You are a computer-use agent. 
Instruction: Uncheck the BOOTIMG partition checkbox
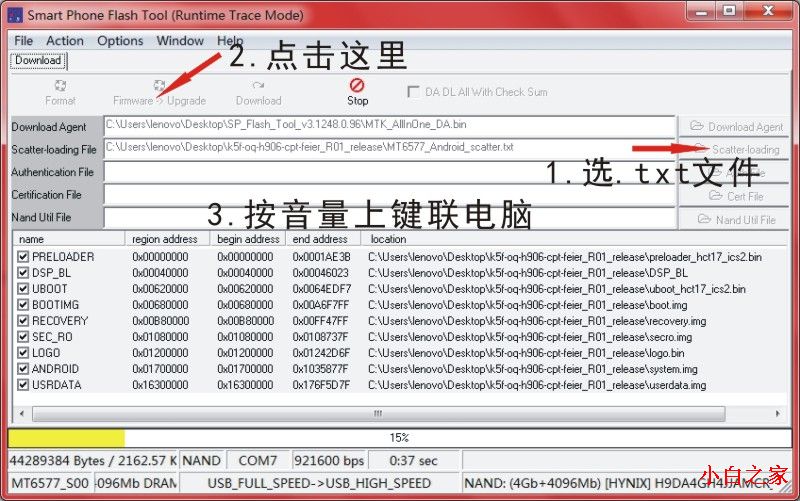point(23,305)
